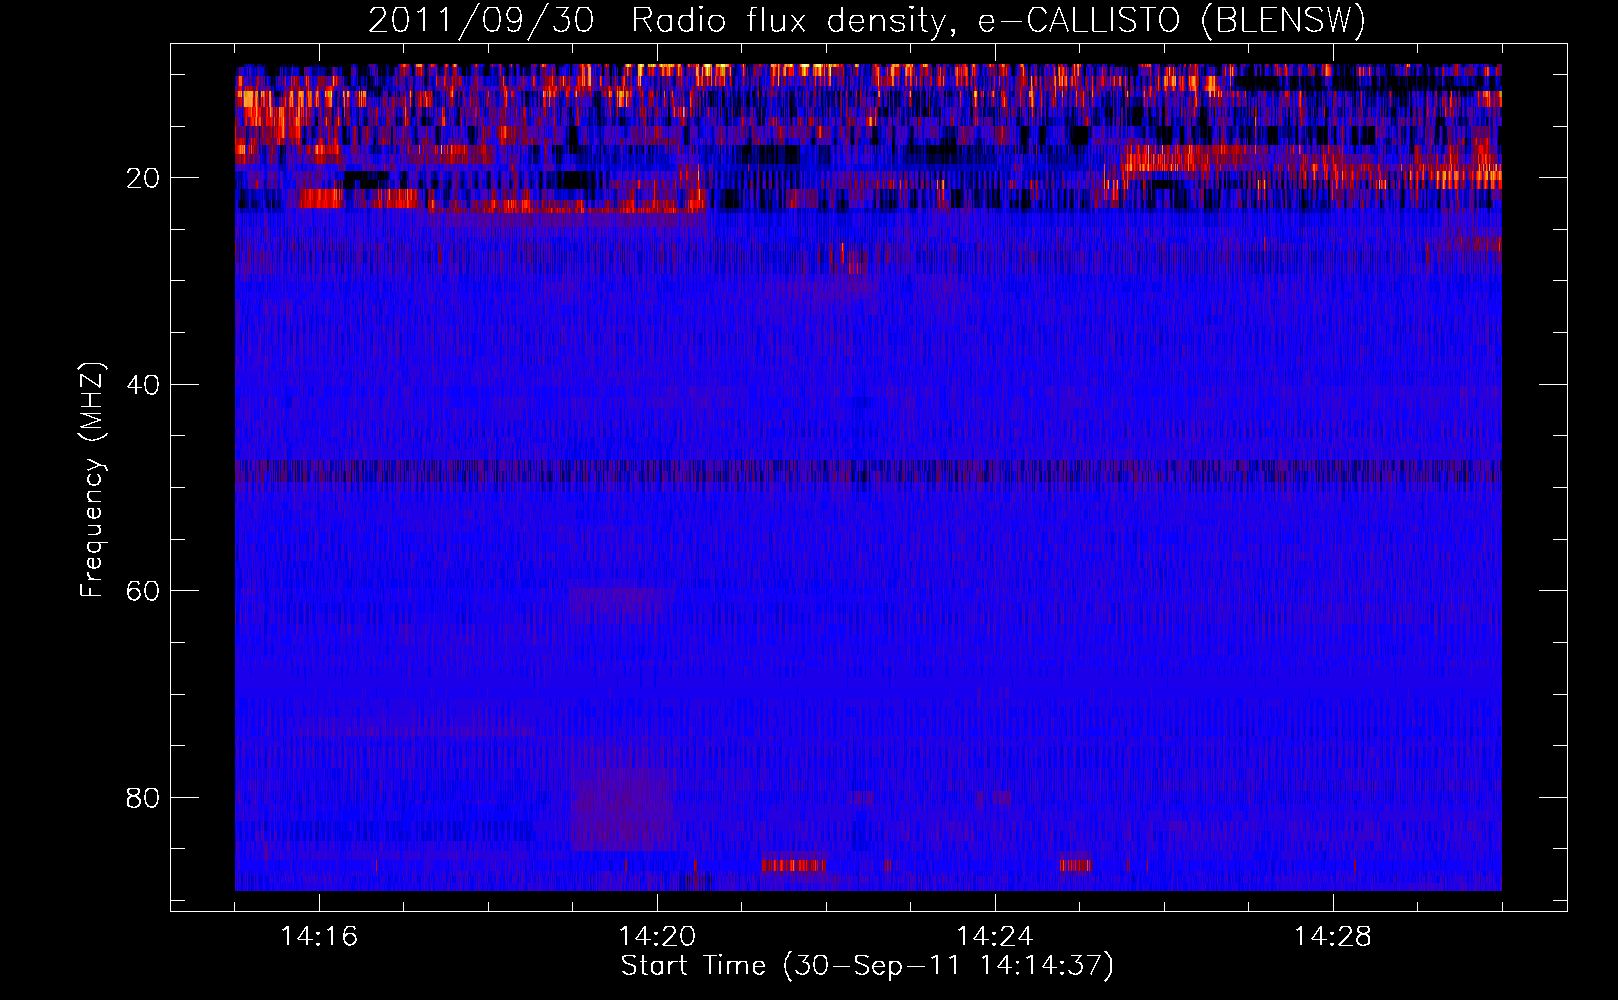This screenshot has height=1000, width=1618.
Task: Click the 14:24 time tick label
Action: 995,936
